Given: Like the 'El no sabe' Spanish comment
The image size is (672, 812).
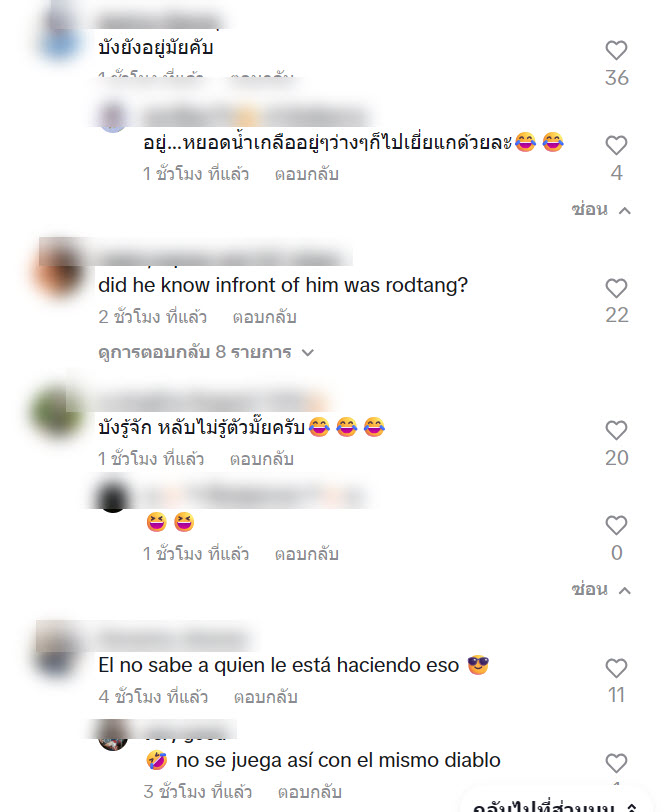Looking at the screenshot, I should coord(616,668).
